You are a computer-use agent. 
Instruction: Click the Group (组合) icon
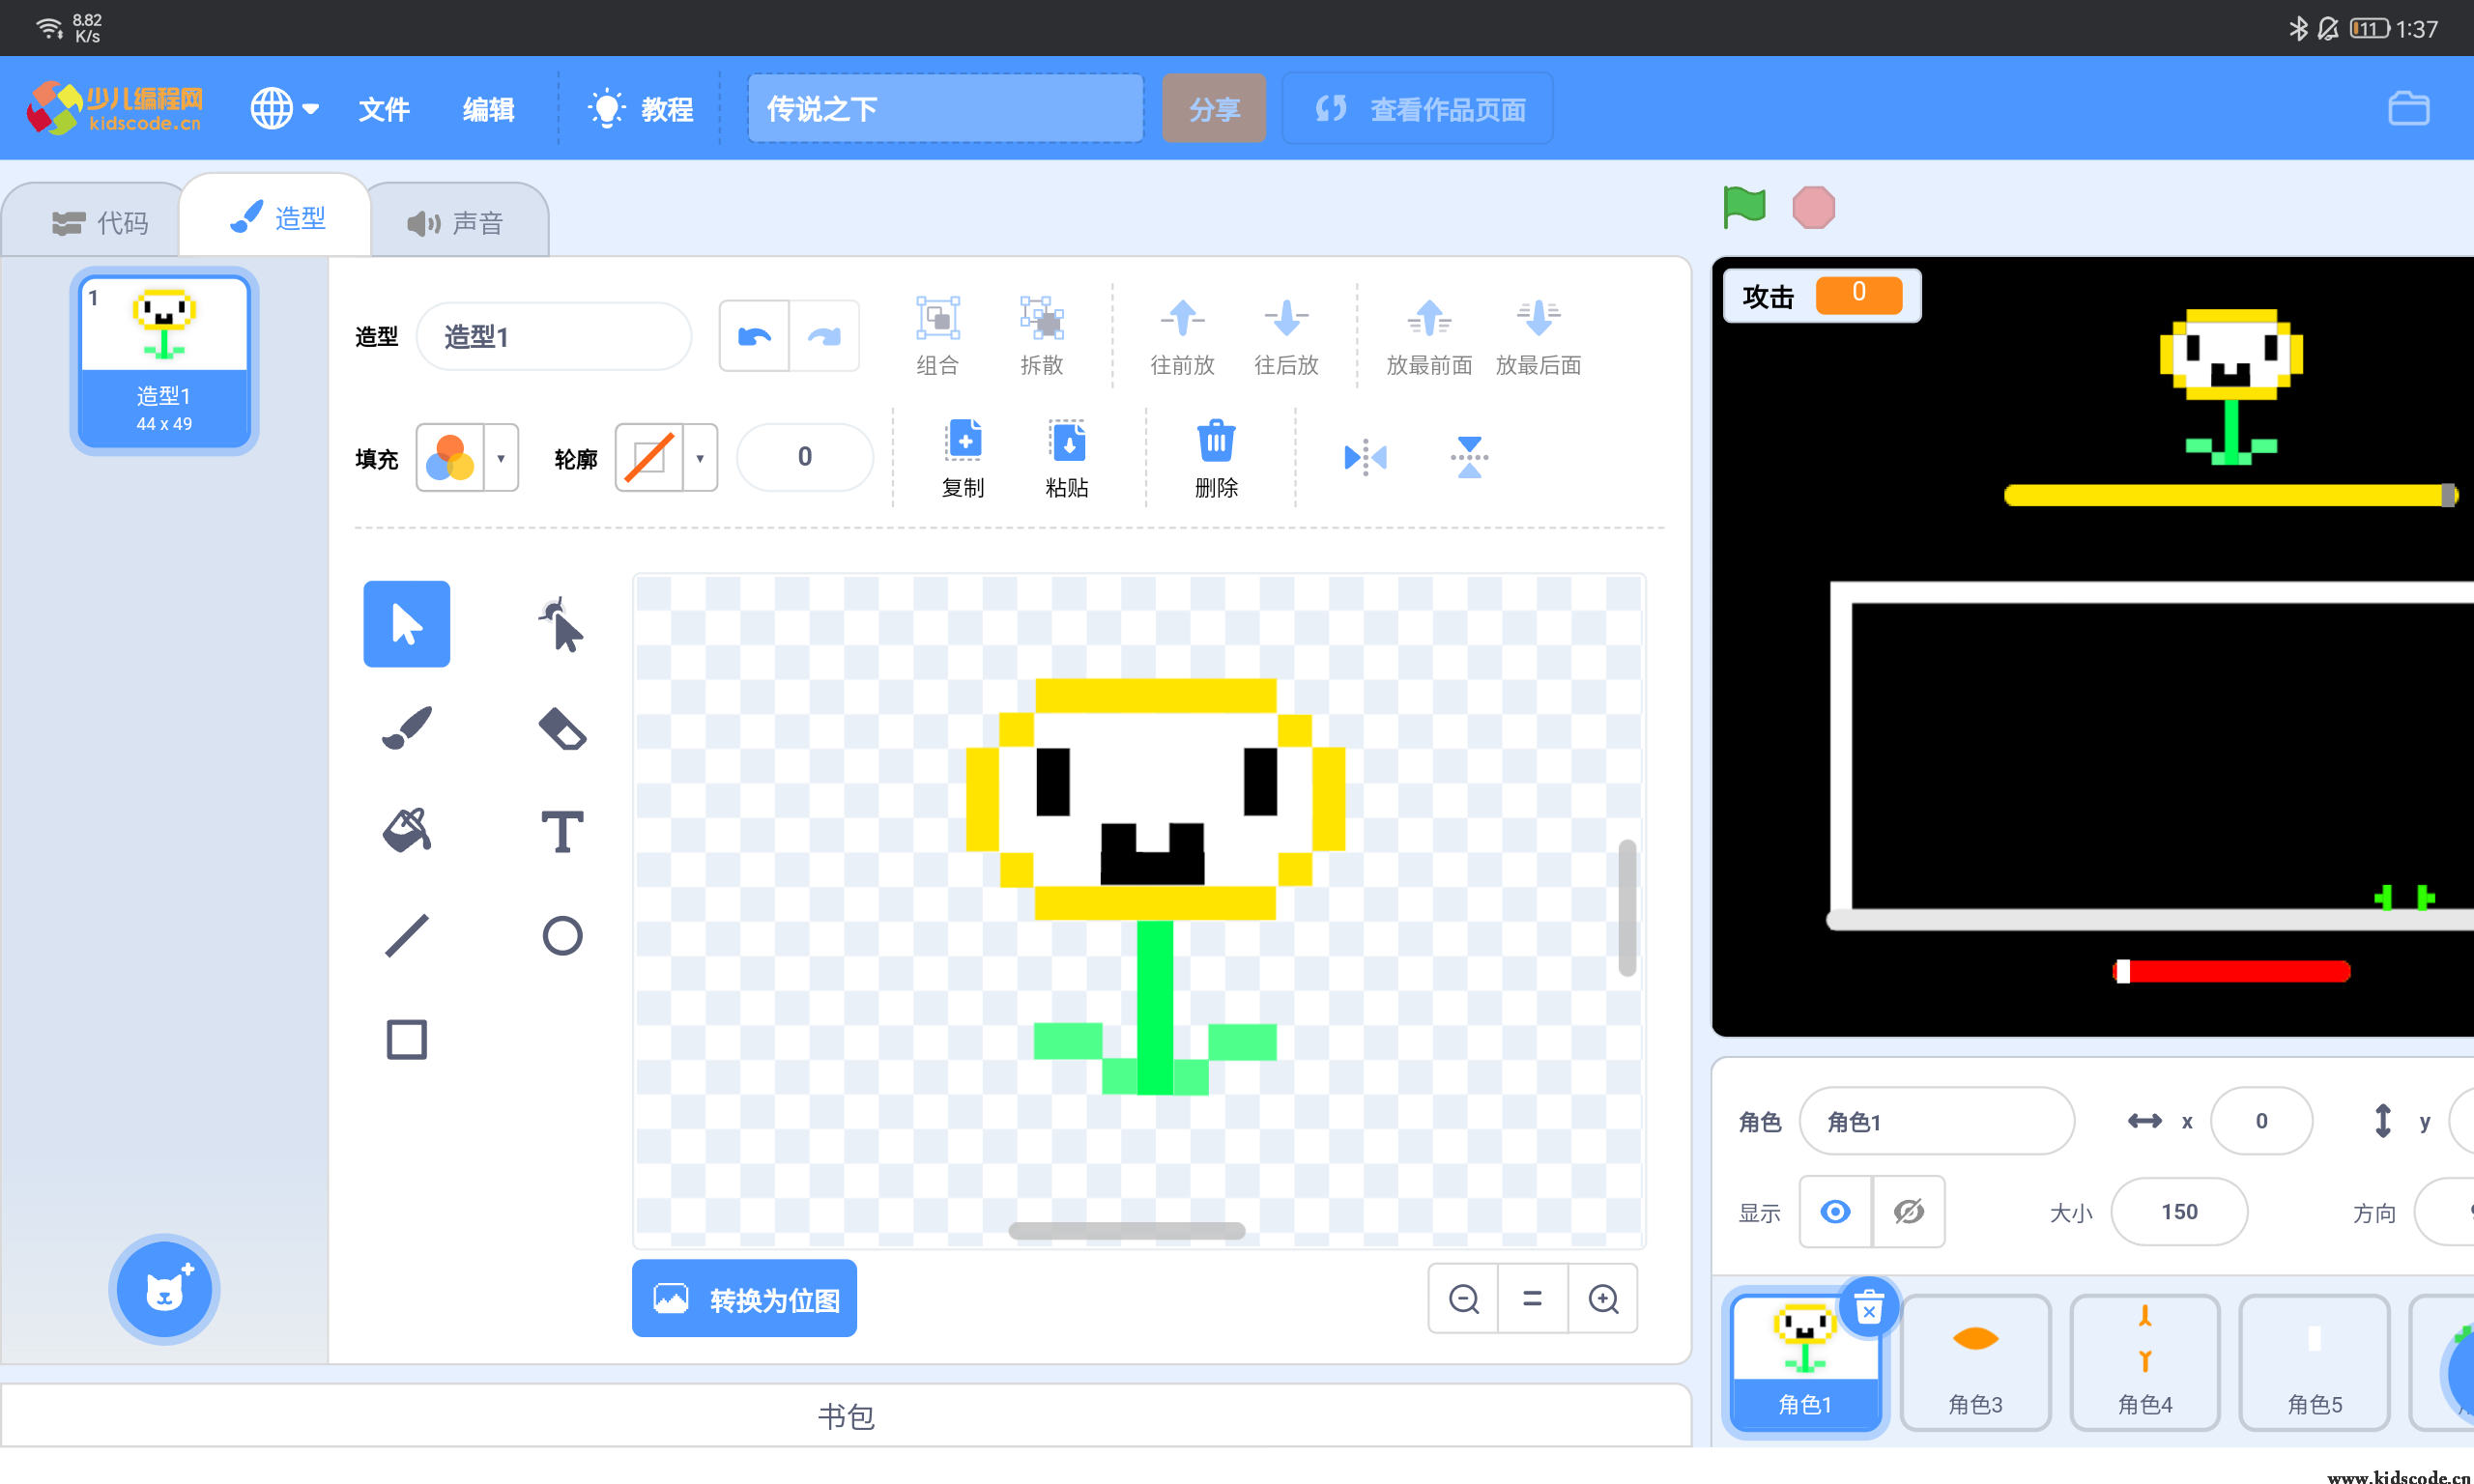click(x=937, y=336)
